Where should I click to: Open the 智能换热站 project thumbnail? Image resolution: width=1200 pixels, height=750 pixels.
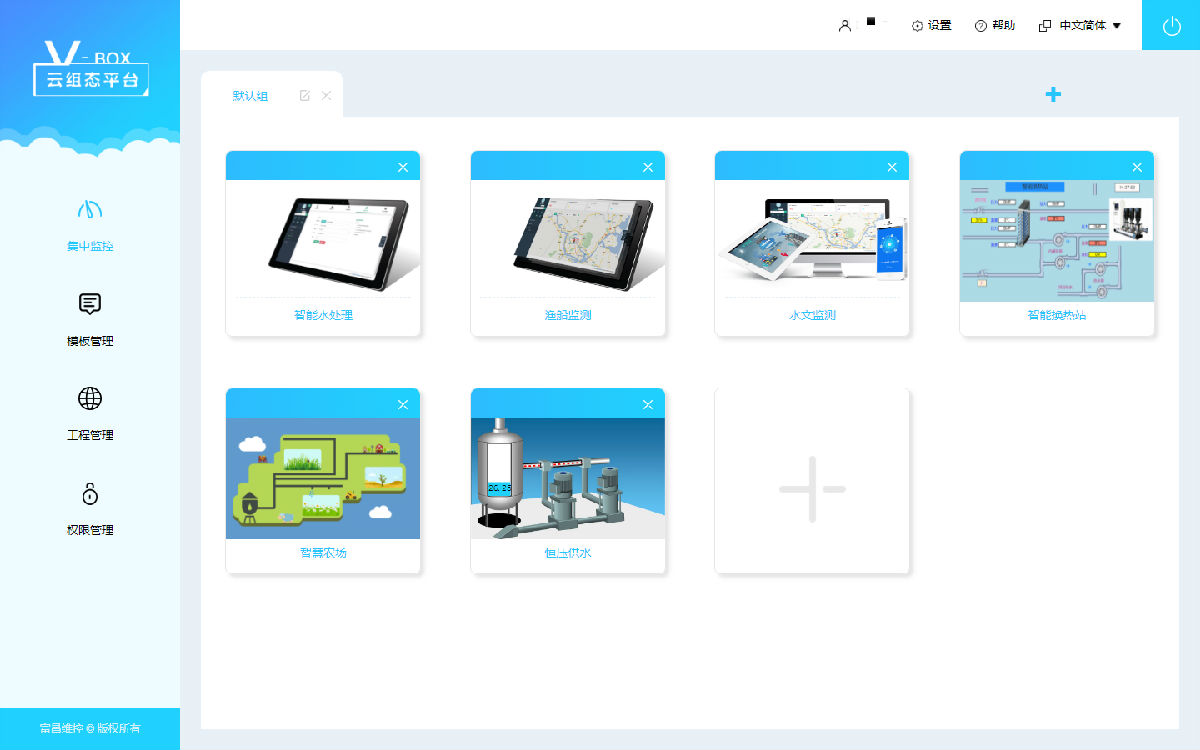click(x=1056, y=241)
